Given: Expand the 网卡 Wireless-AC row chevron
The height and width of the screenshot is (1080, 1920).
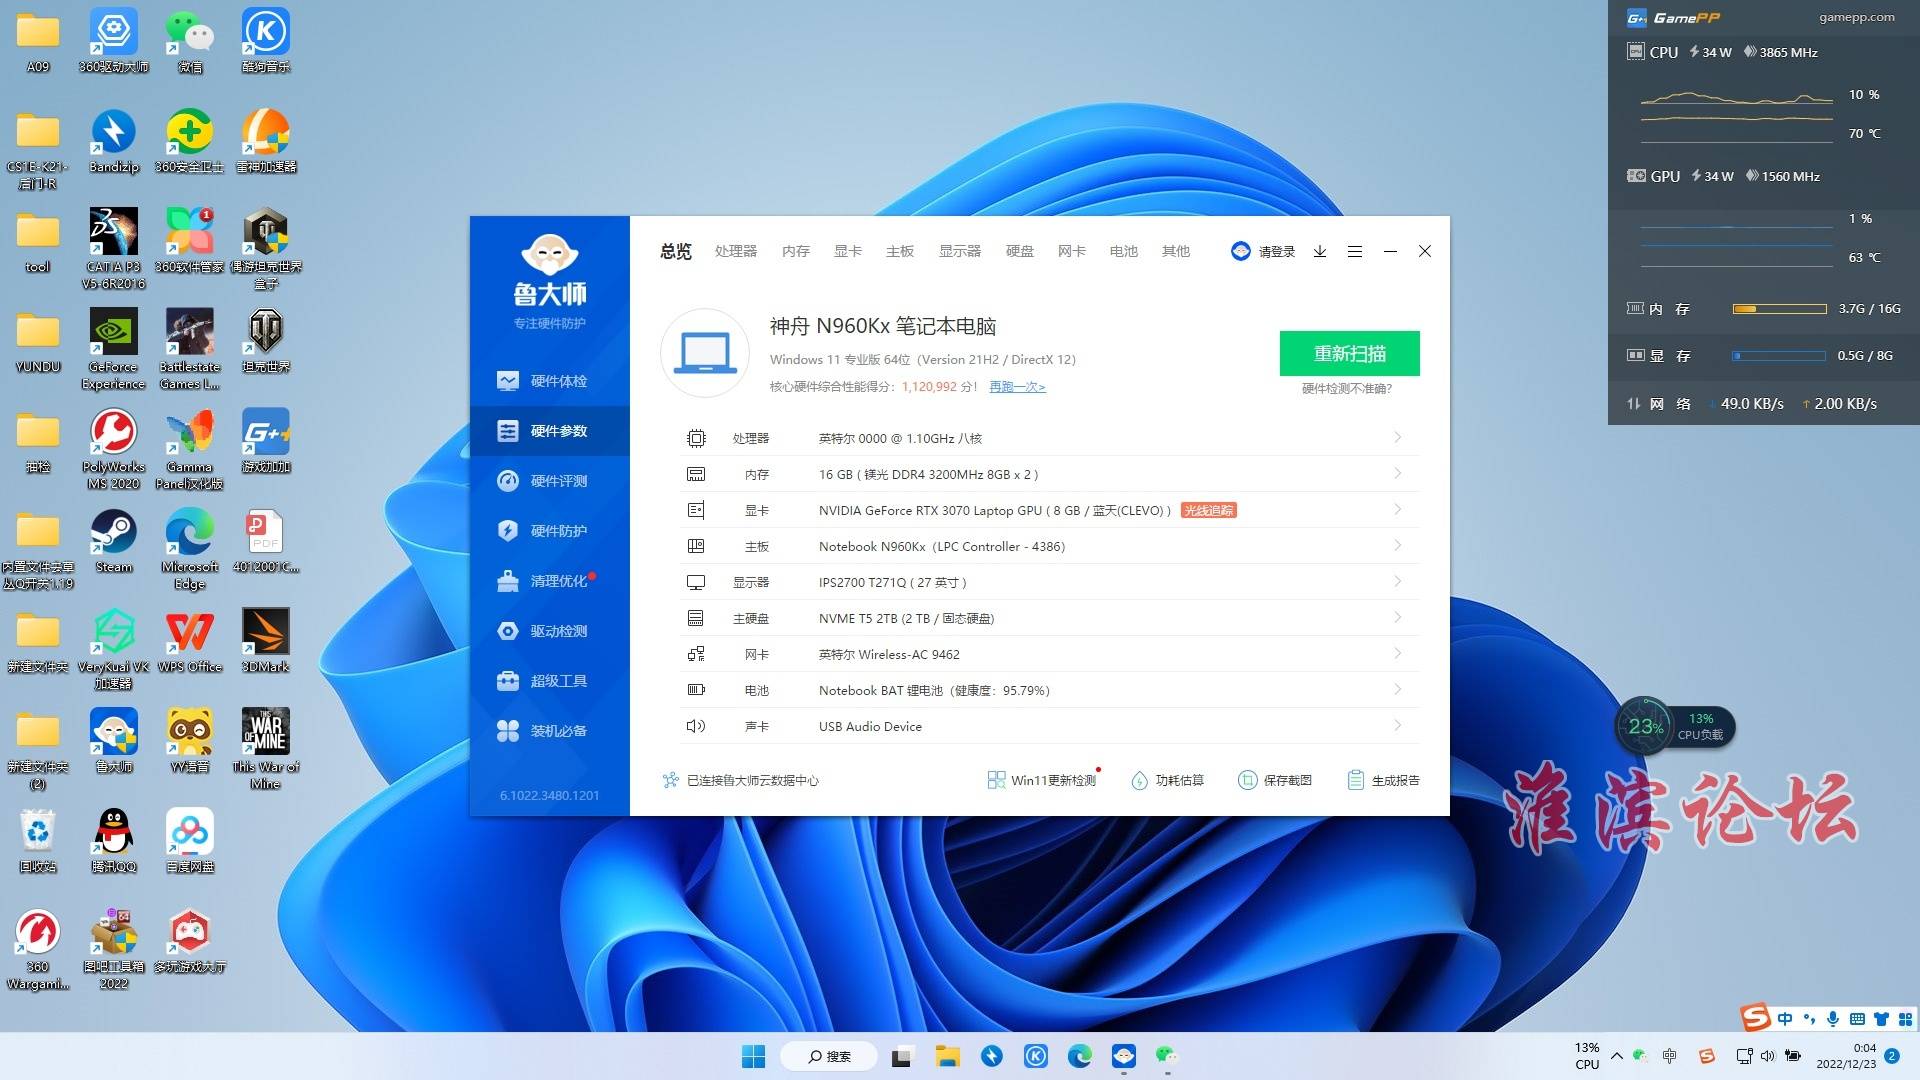Looking at the screenshot, I should [1398, 653].
